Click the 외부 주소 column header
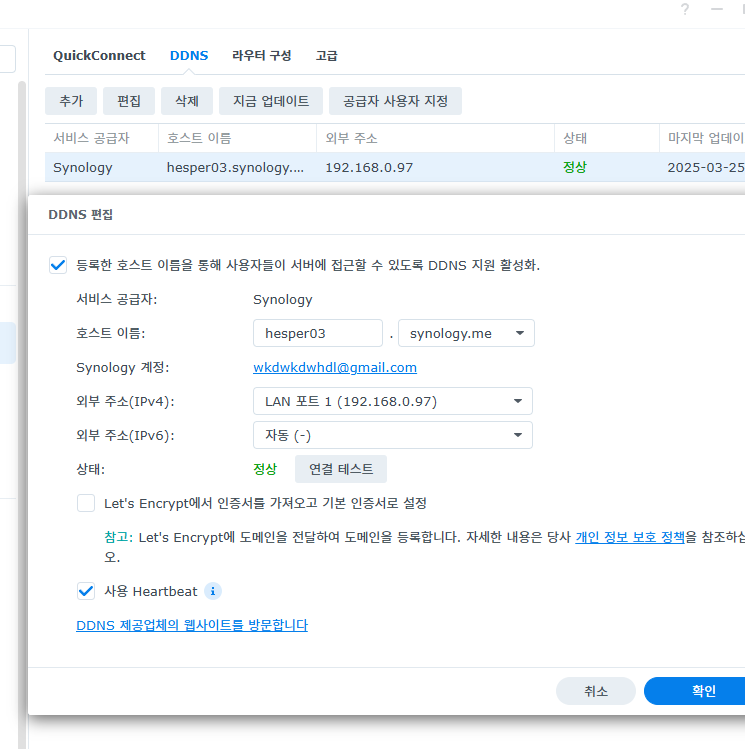Viewport: 745px width, 749px height. [x=435, y=138]
